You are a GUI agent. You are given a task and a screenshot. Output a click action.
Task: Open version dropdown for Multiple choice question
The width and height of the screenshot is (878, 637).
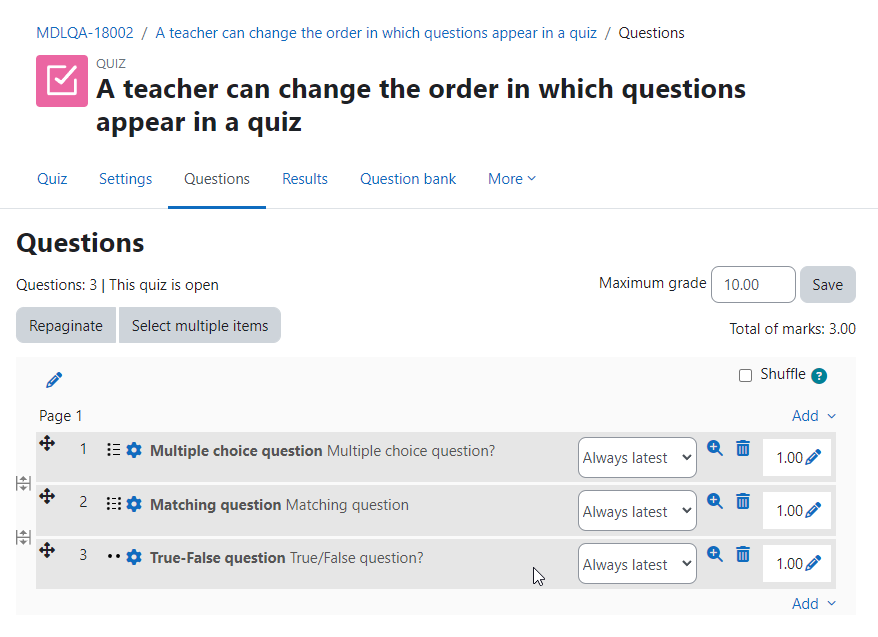point(637,457)
